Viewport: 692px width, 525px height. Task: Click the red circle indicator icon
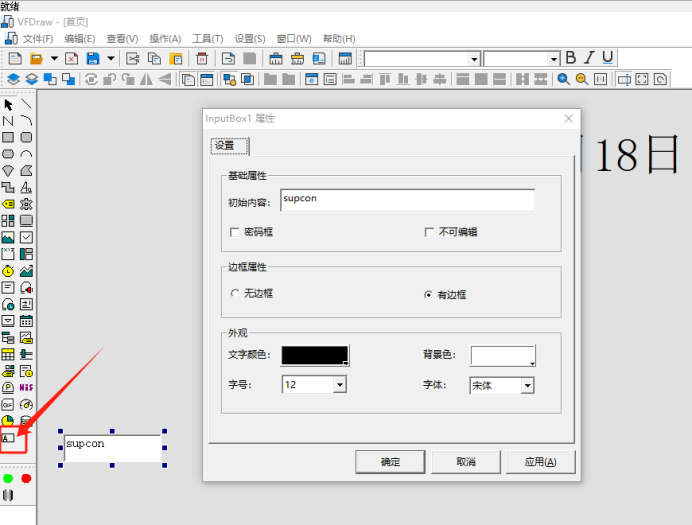pos(26,479)
